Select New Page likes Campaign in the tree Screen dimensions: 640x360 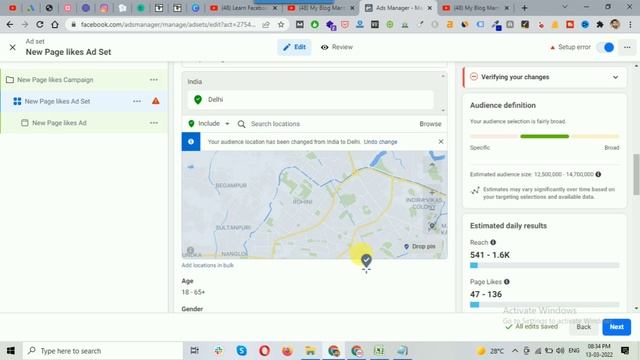(55, 80)
